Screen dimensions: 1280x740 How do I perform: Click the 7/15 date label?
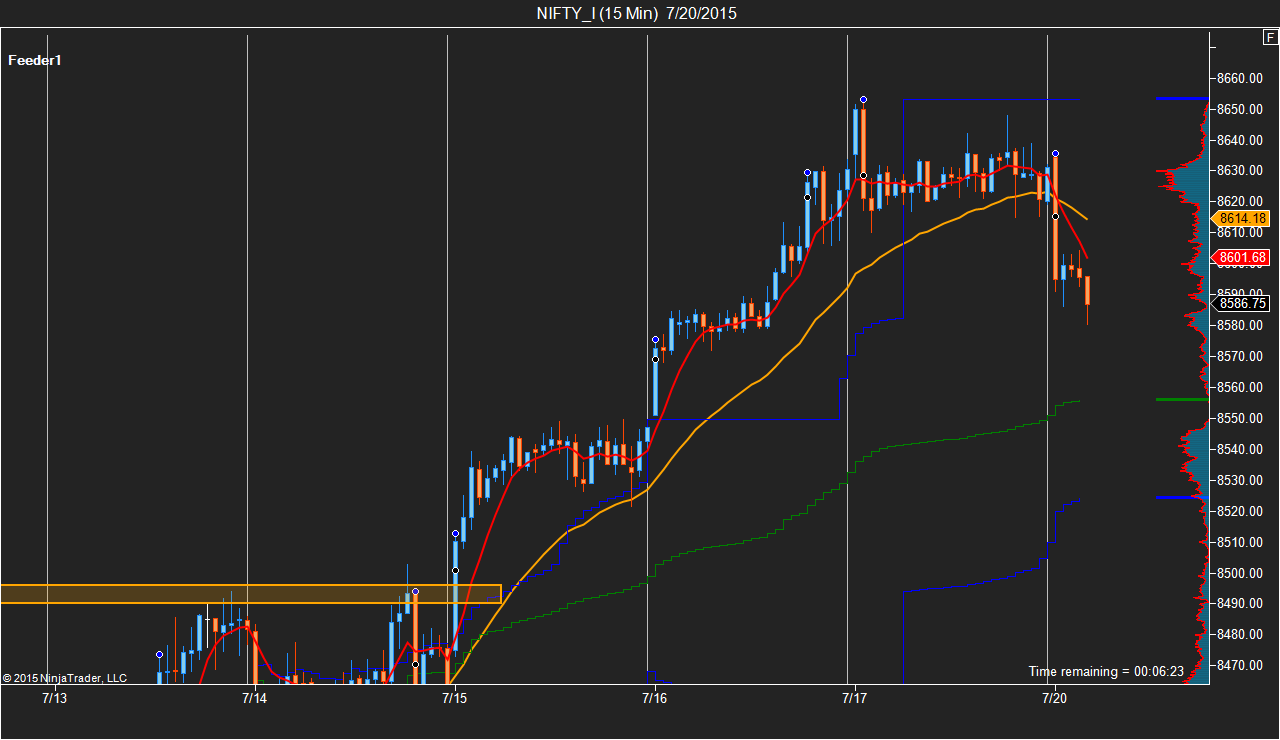pos(454,698)
